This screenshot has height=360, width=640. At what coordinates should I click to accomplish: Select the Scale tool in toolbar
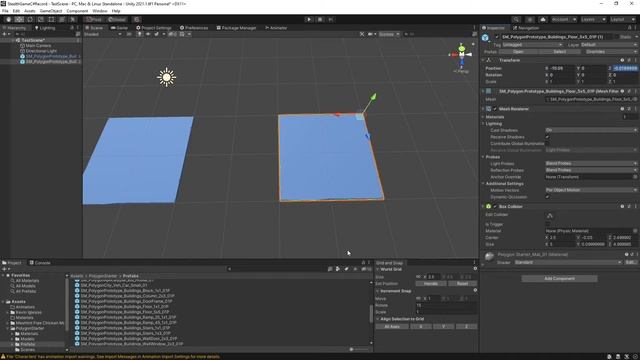[40, 19]
